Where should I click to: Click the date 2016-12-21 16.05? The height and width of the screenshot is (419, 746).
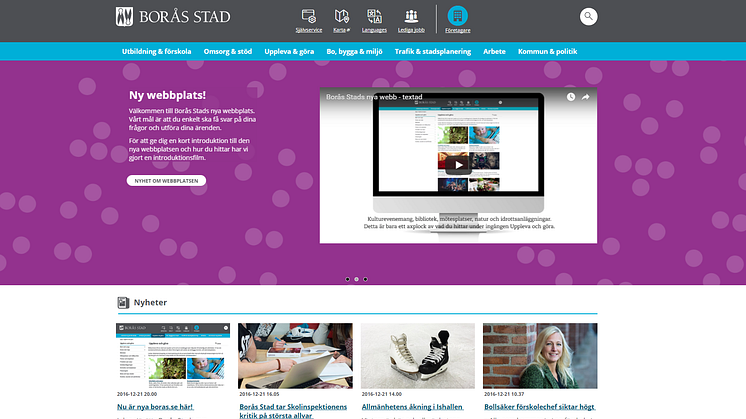259,394
